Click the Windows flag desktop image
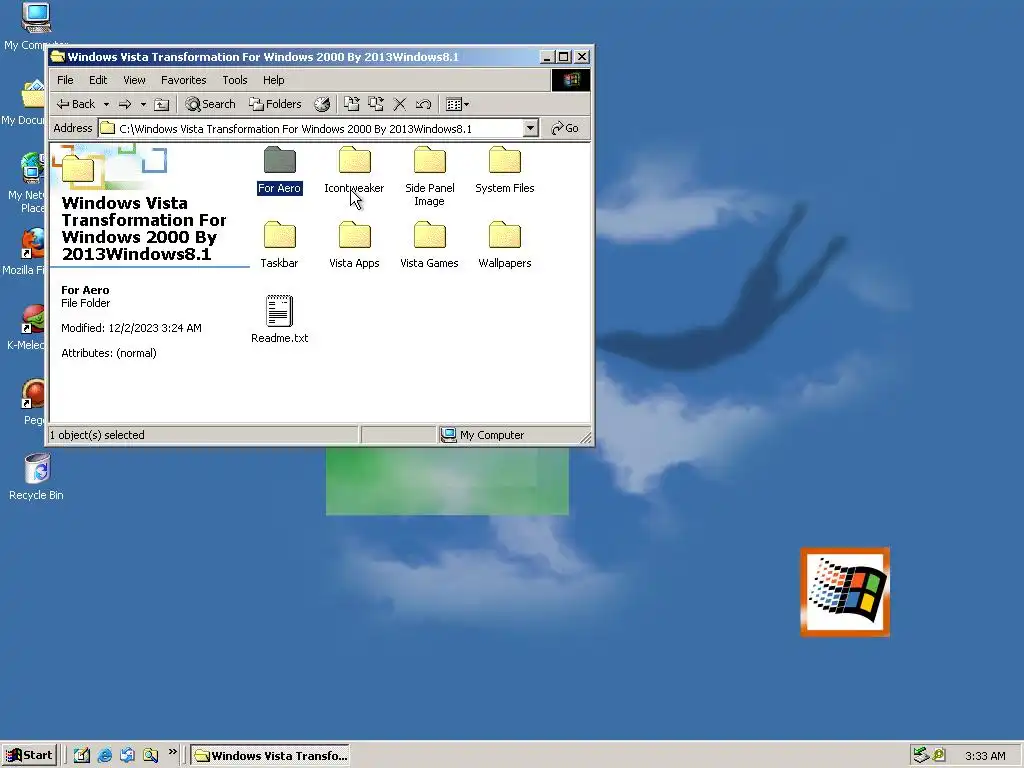 click(845, 592)
